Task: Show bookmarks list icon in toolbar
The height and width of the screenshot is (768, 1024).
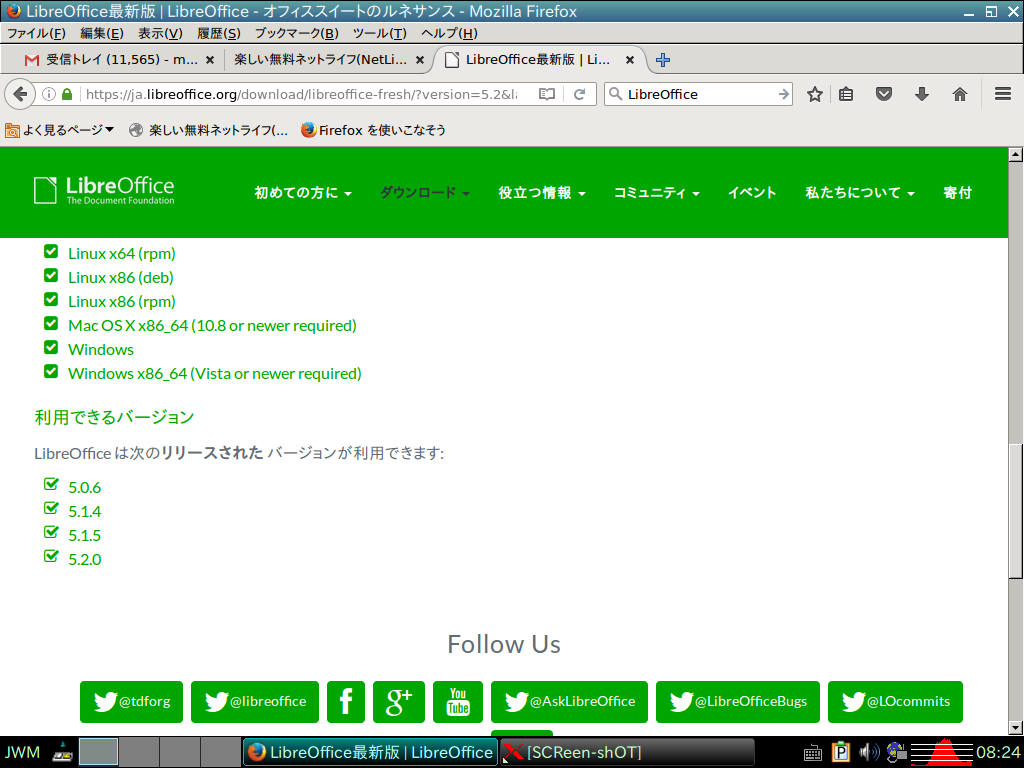Action: 846,94
